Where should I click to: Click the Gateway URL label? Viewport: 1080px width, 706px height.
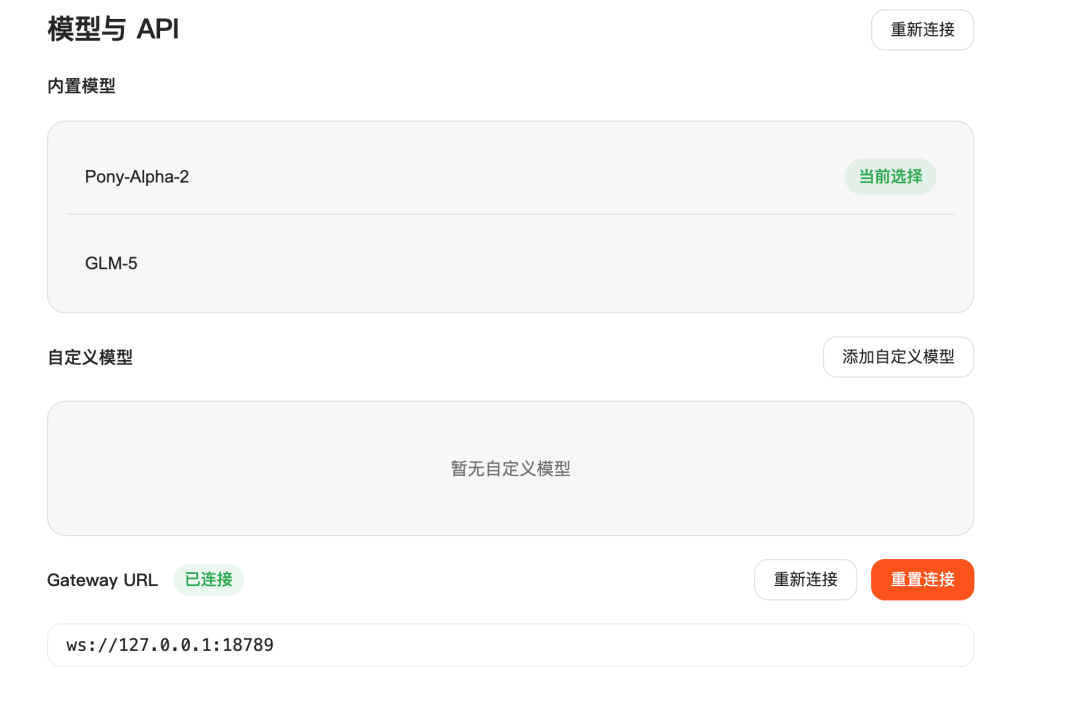tap(102, 580)
